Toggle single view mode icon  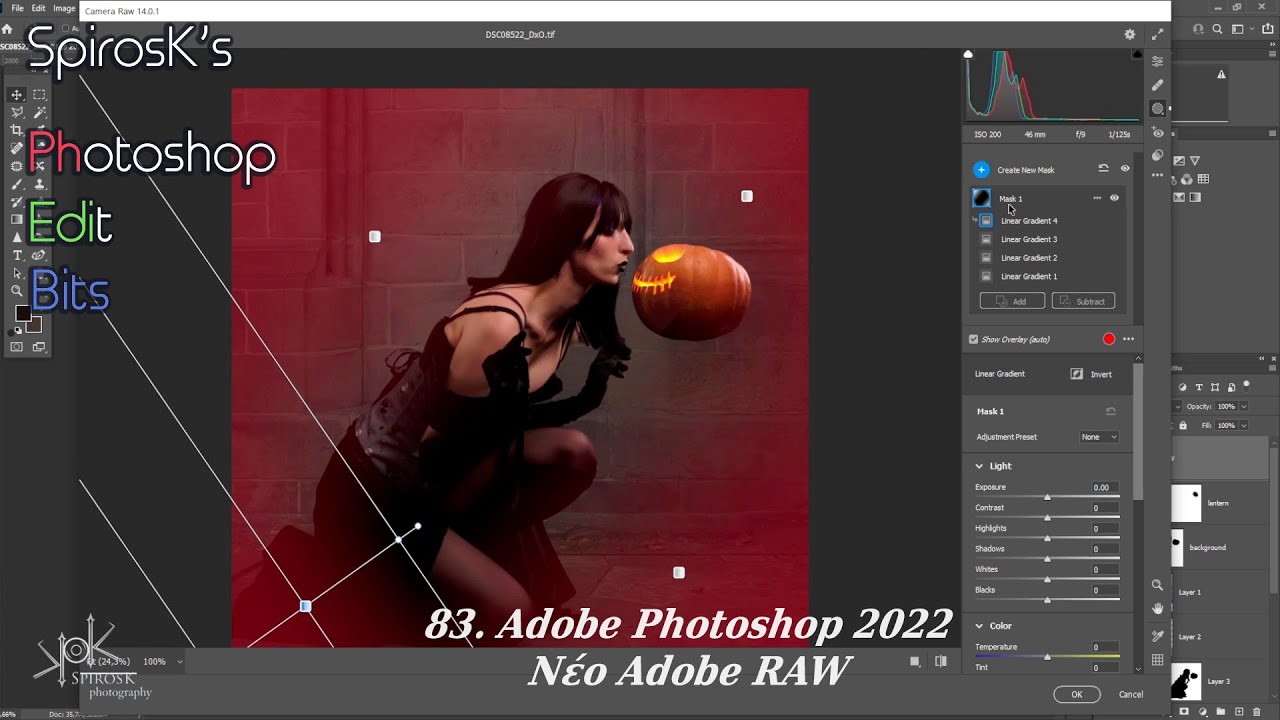pyautogui.click(x=914, y=661)
